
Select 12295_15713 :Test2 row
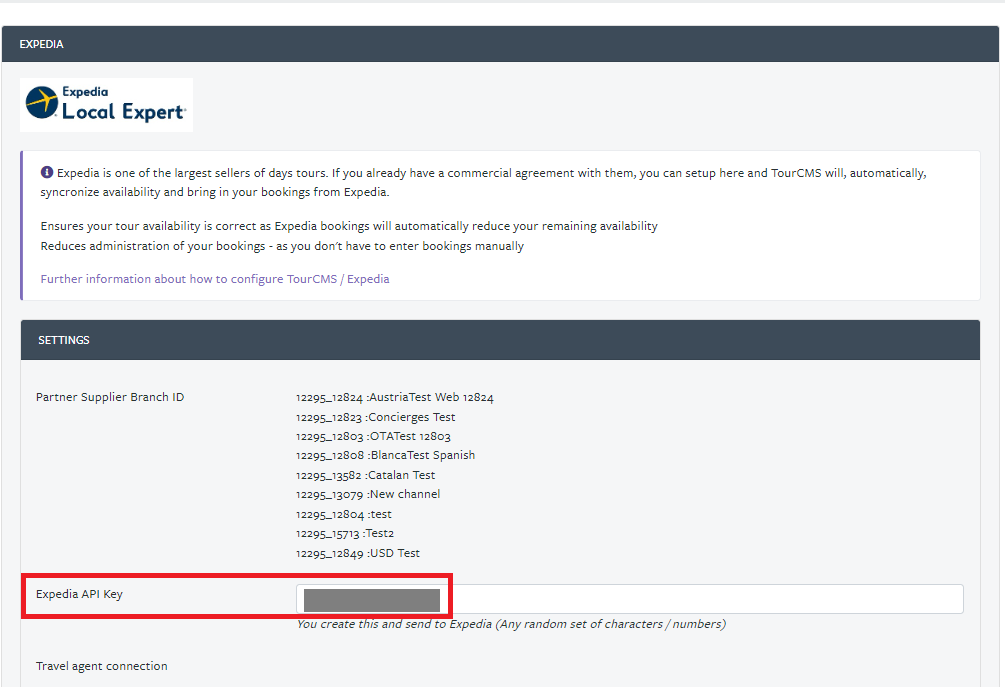[345, 534]
